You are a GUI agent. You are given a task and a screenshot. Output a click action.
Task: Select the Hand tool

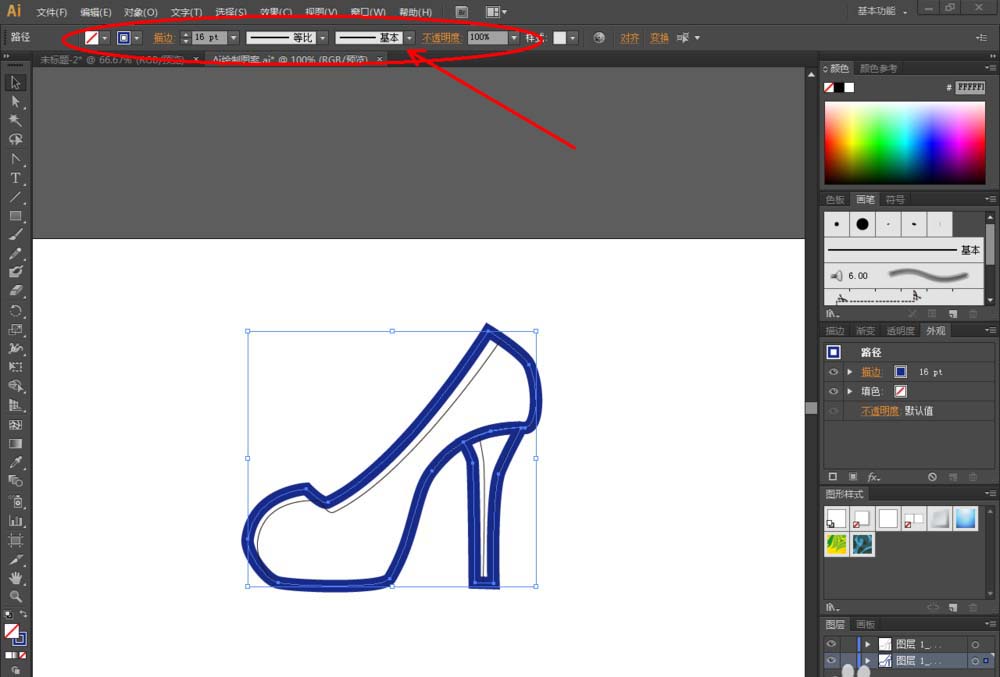point(15,578)
